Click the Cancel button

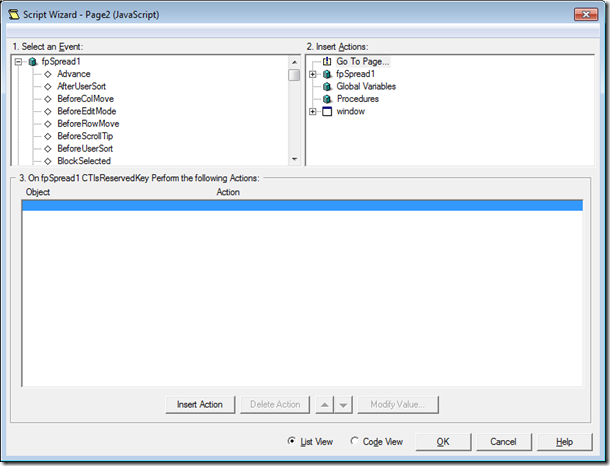(503, 442)
